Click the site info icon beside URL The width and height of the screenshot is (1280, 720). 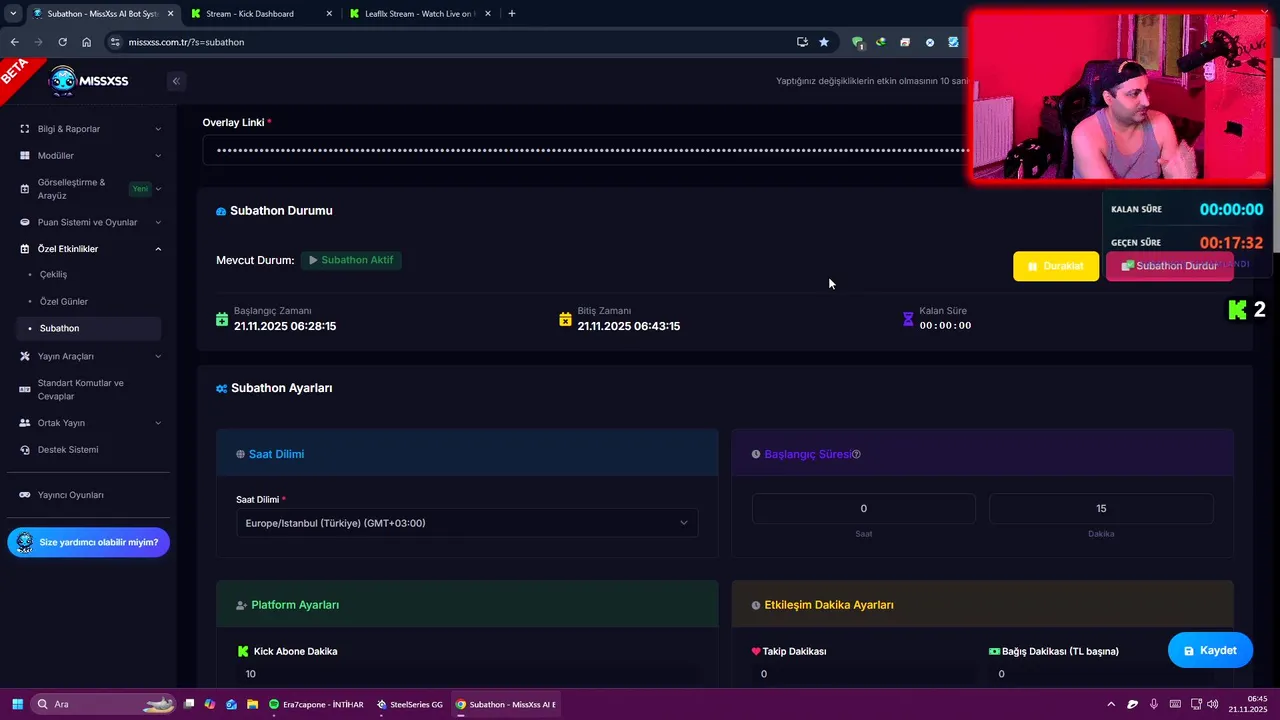(x=115, y=42)
